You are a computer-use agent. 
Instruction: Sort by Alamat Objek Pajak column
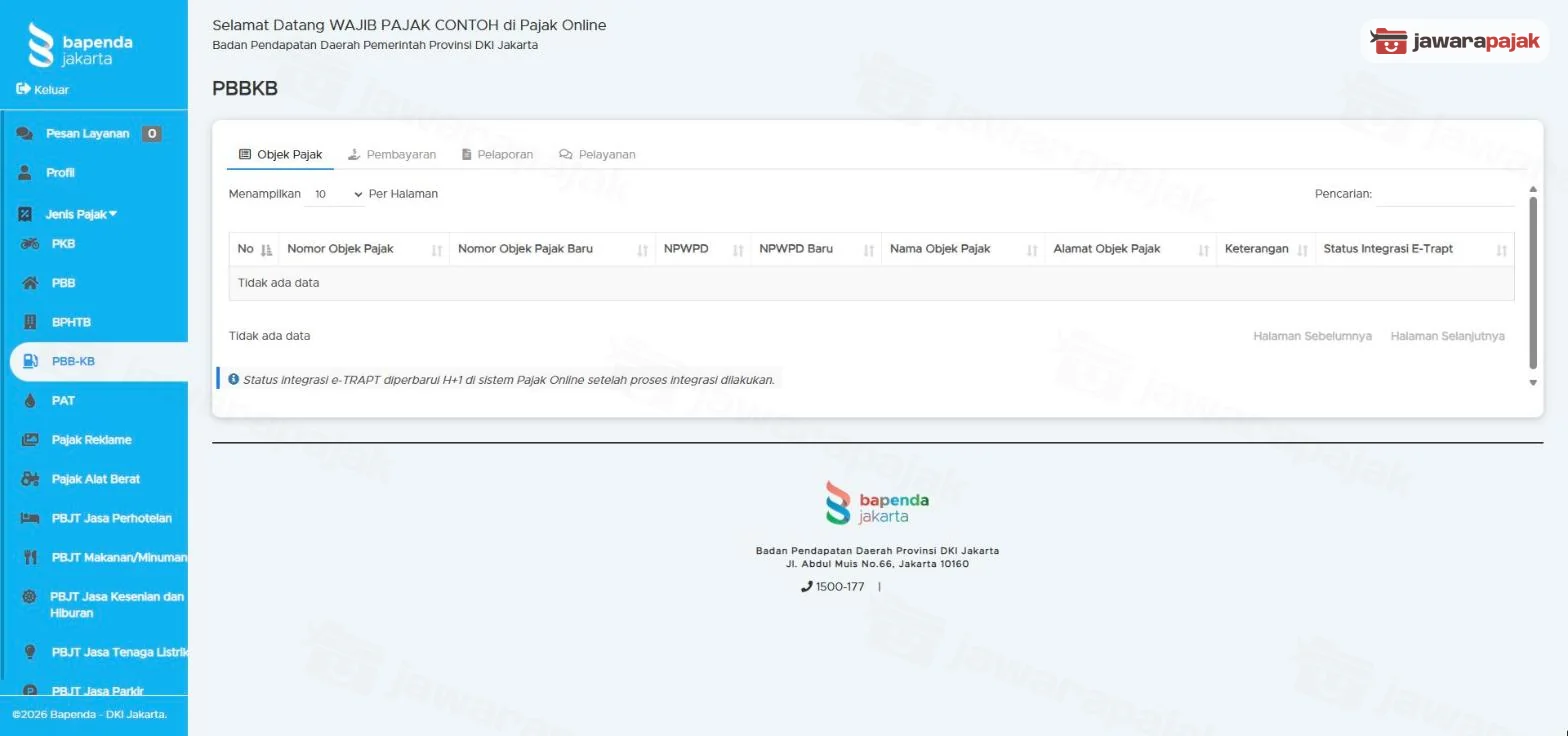tap(1131, 249)
